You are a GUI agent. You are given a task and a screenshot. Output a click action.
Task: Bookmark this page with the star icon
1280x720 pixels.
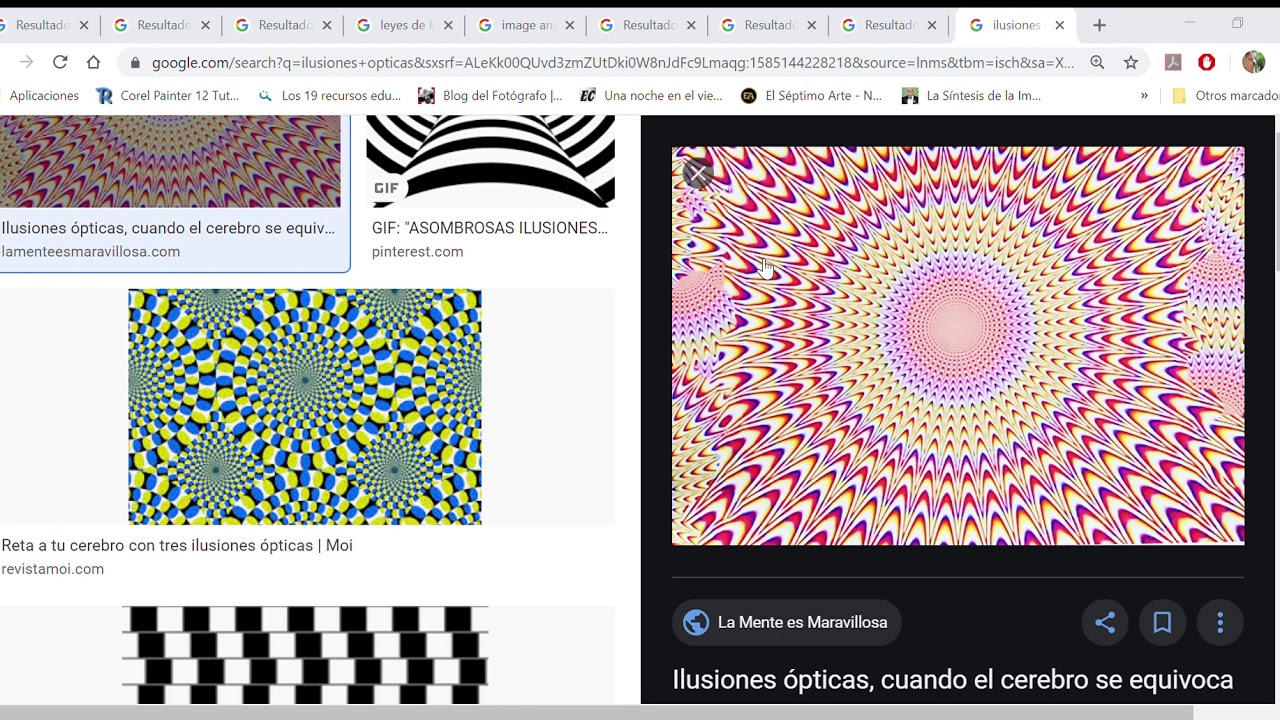pyautogui.click(x=1131, y=62)
